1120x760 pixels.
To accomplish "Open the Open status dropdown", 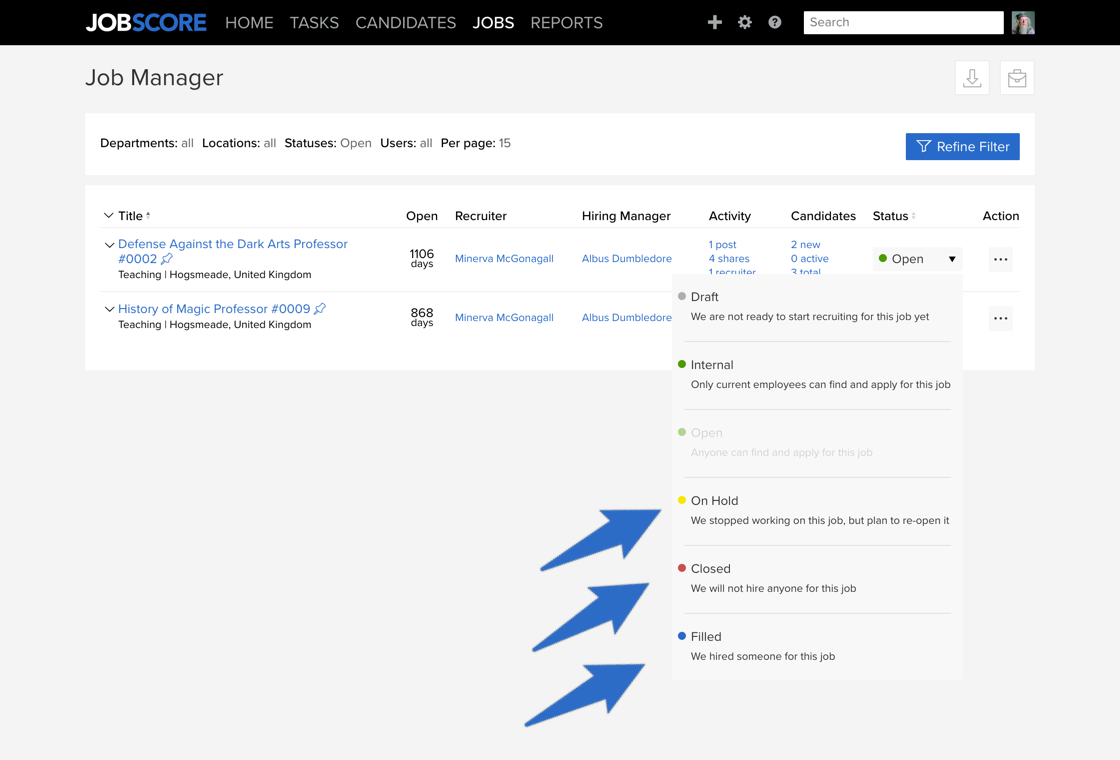I will (x=917, y=259).
